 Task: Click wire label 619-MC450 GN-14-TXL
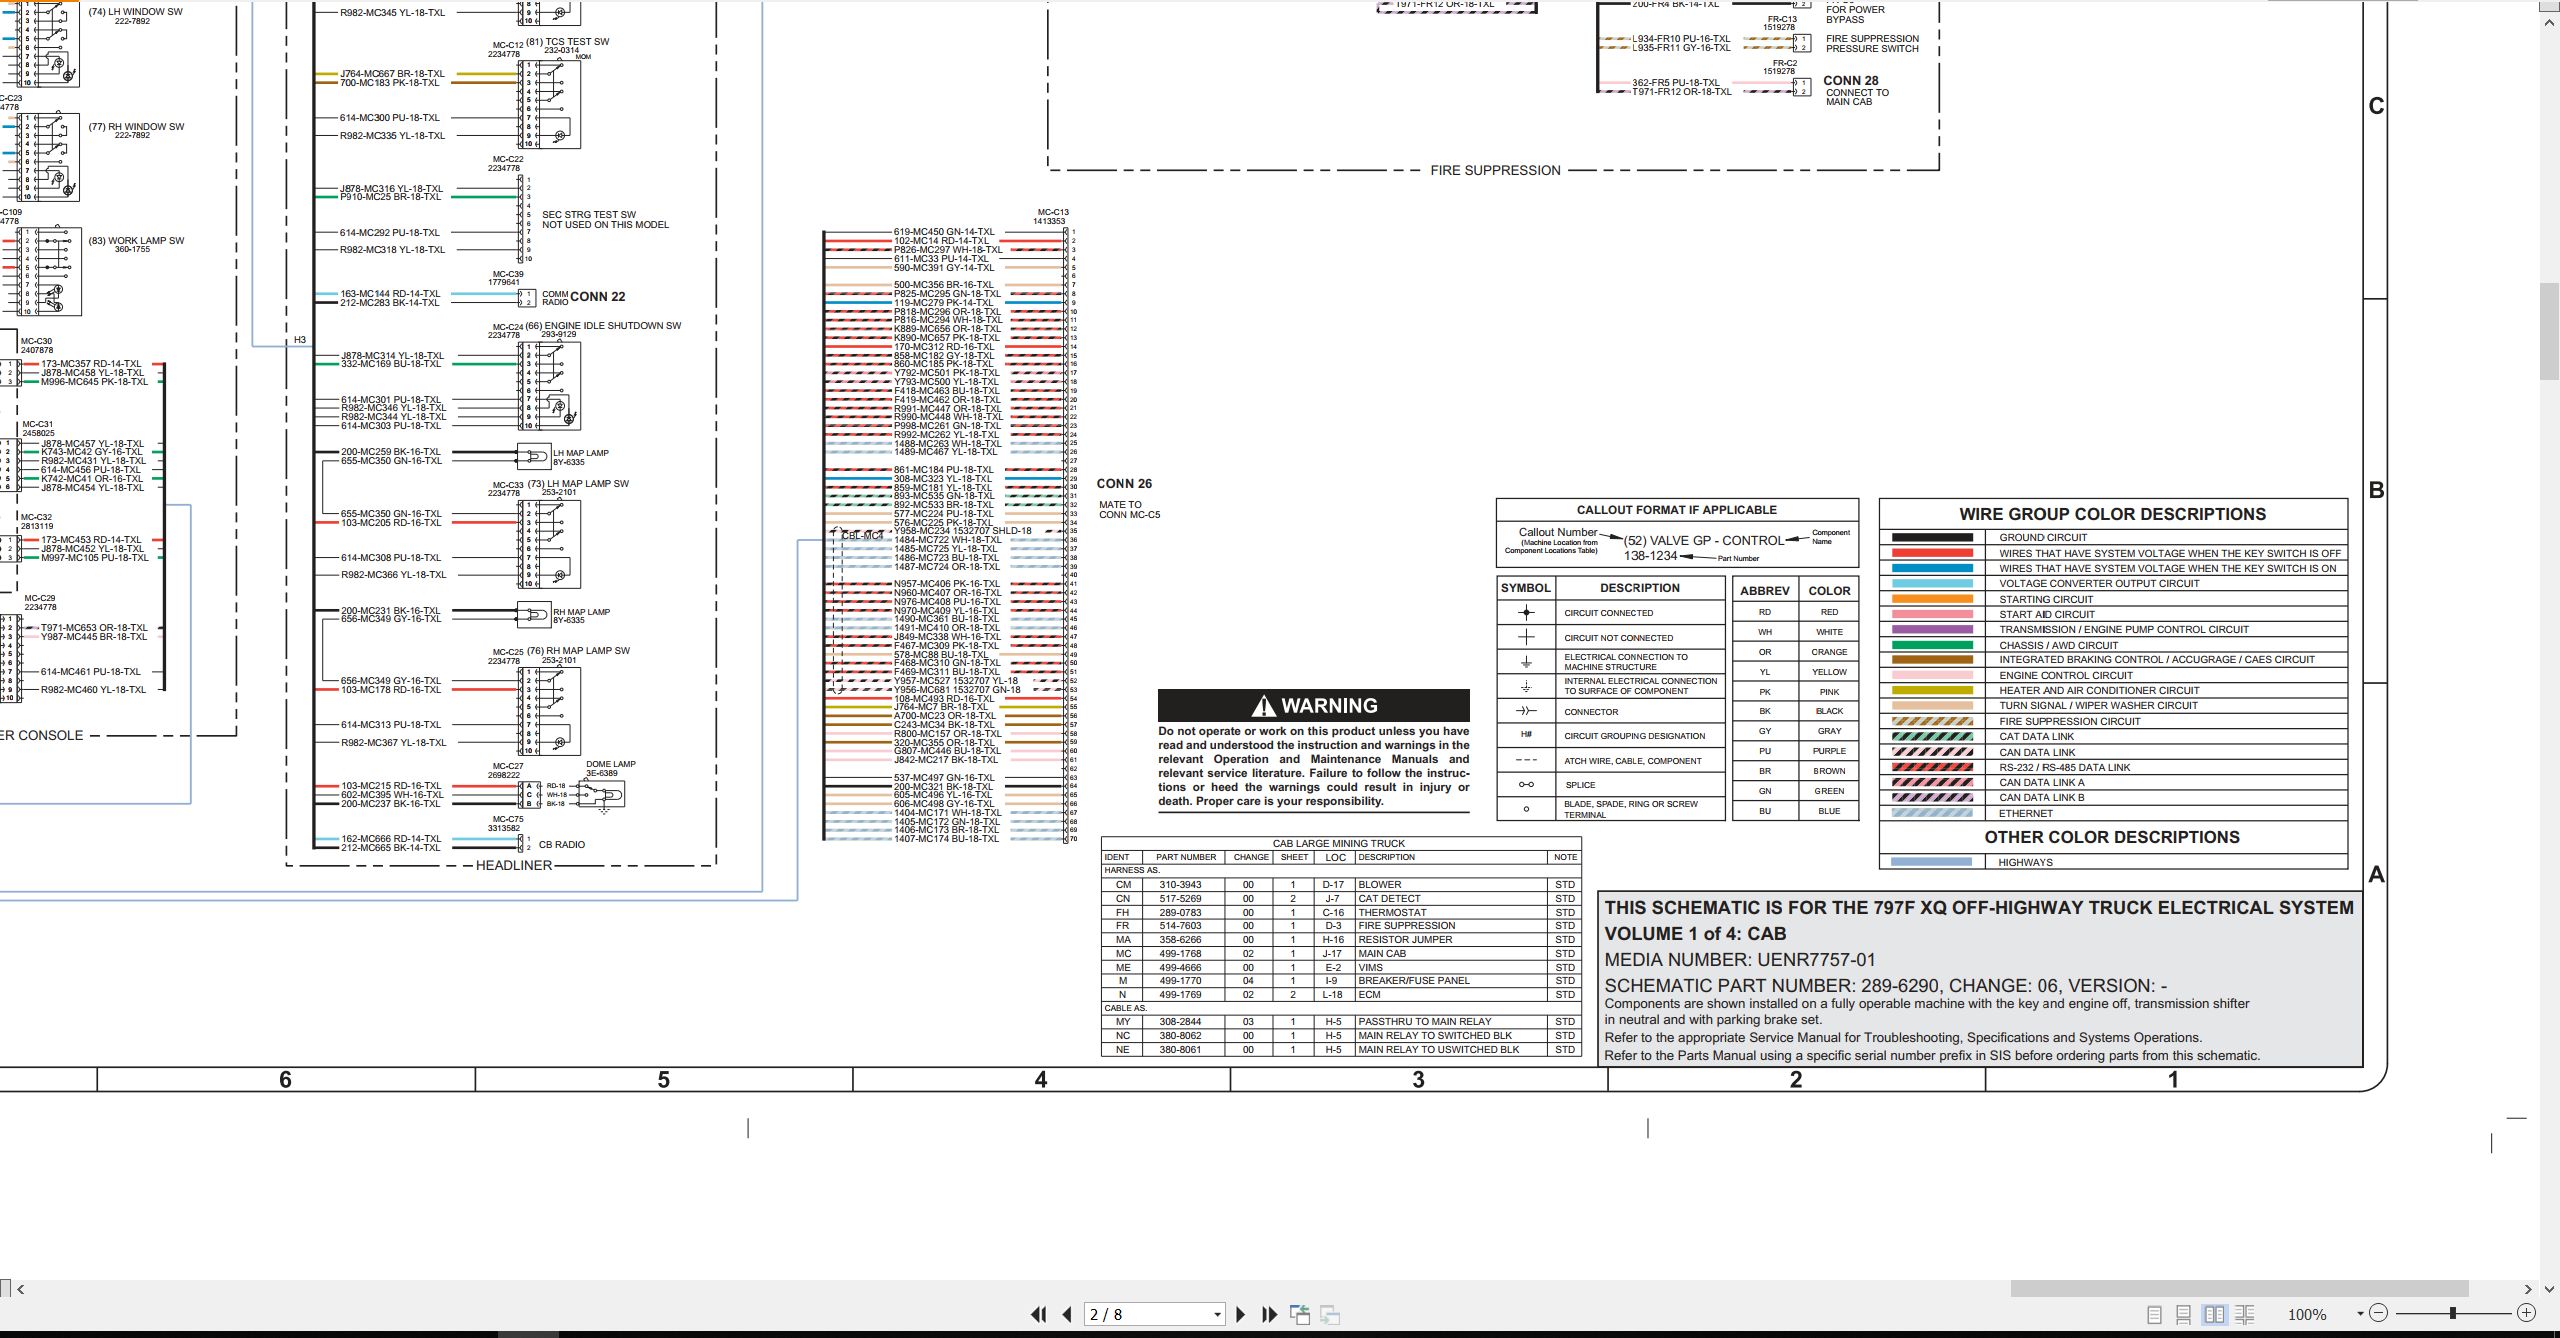[944, 232]
